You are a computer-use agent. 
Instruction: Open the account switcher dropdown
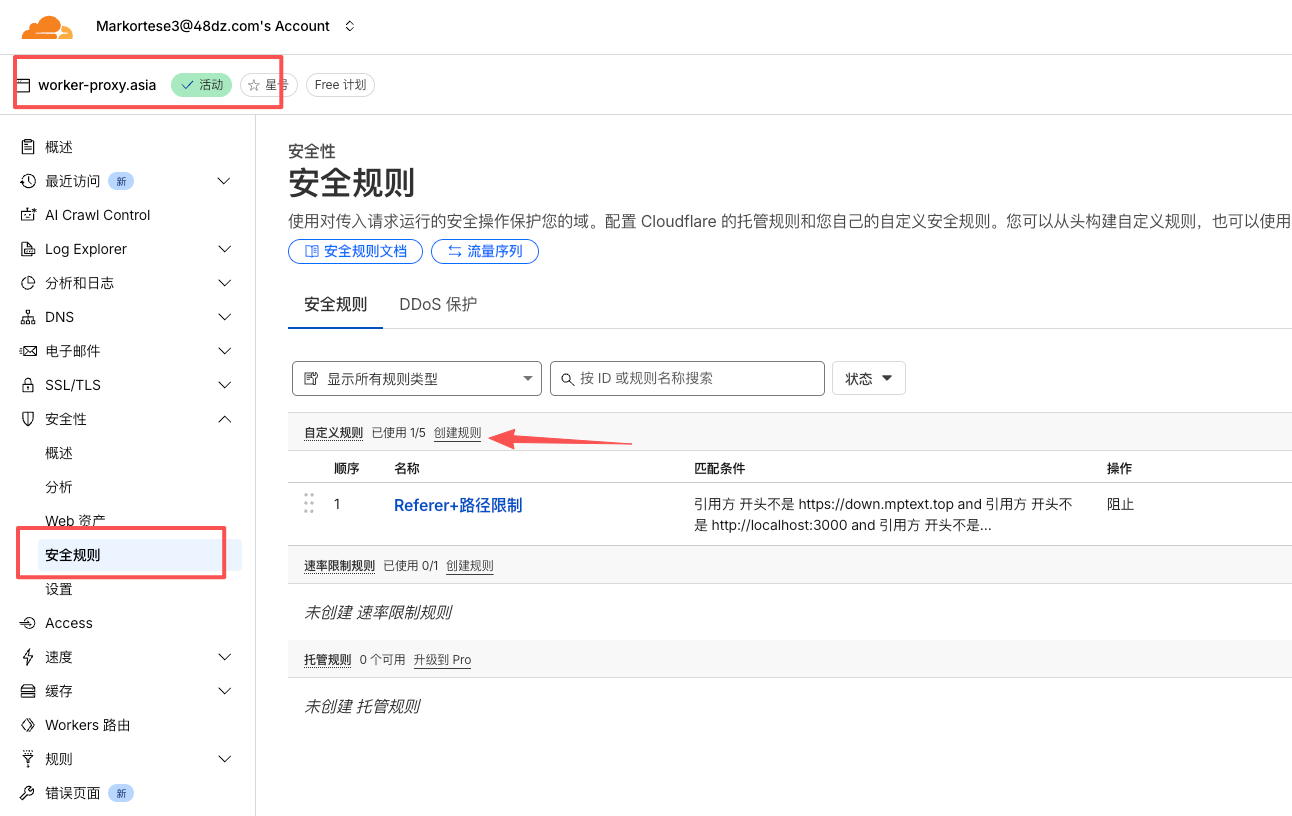point(349,26)
